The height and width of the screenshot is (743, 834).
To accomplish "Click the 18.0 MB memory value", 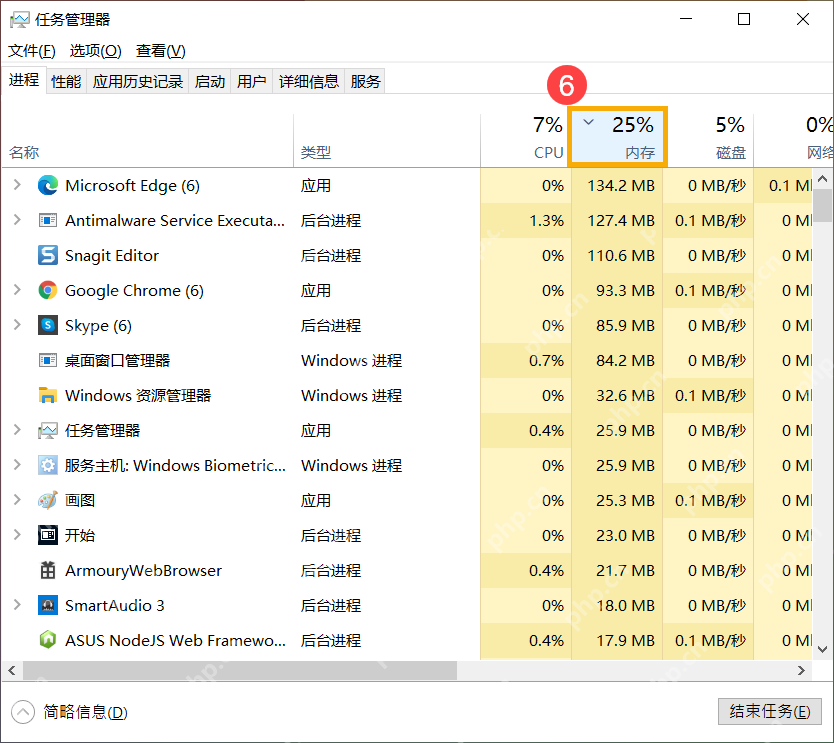I will point(625,605).
